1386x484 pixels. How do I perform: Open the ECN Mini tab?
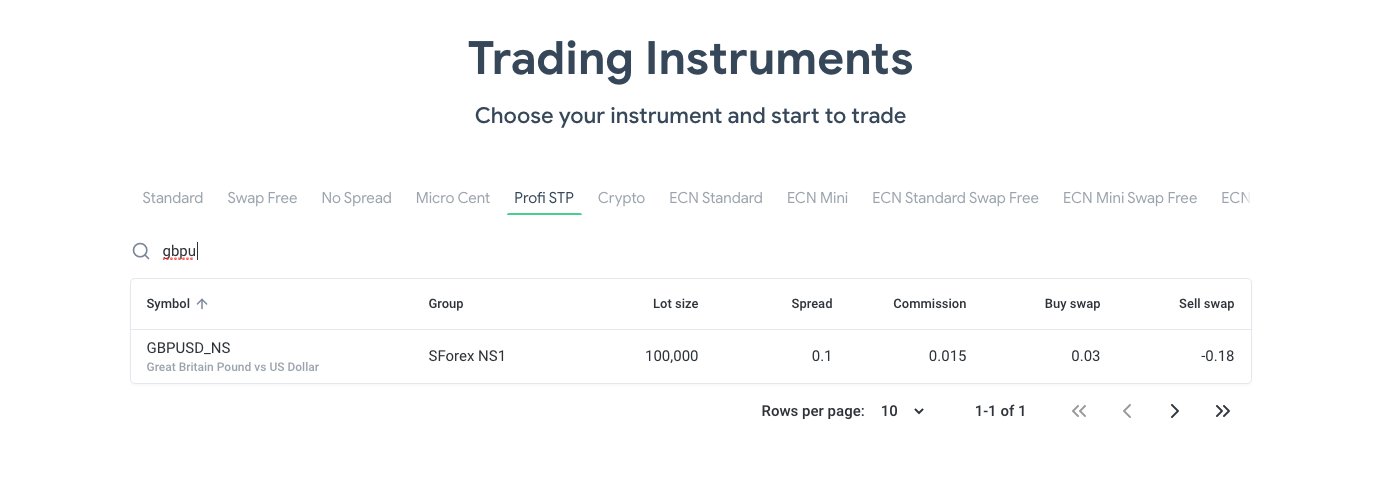pyautogui.click(x=817, y=198)
